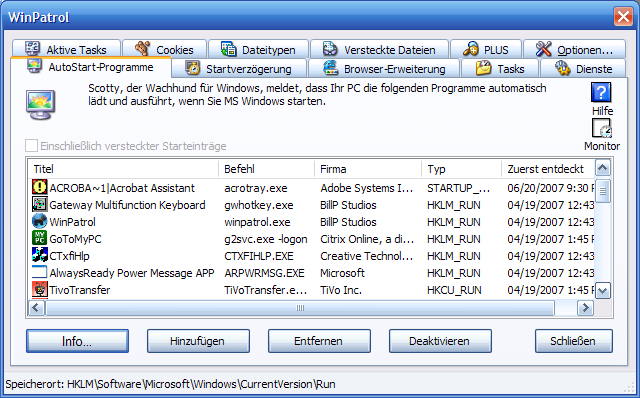Sort by Zuerst entdeckt column header
The width and height of the screenshot is (640, 398).
coord(548,169)
